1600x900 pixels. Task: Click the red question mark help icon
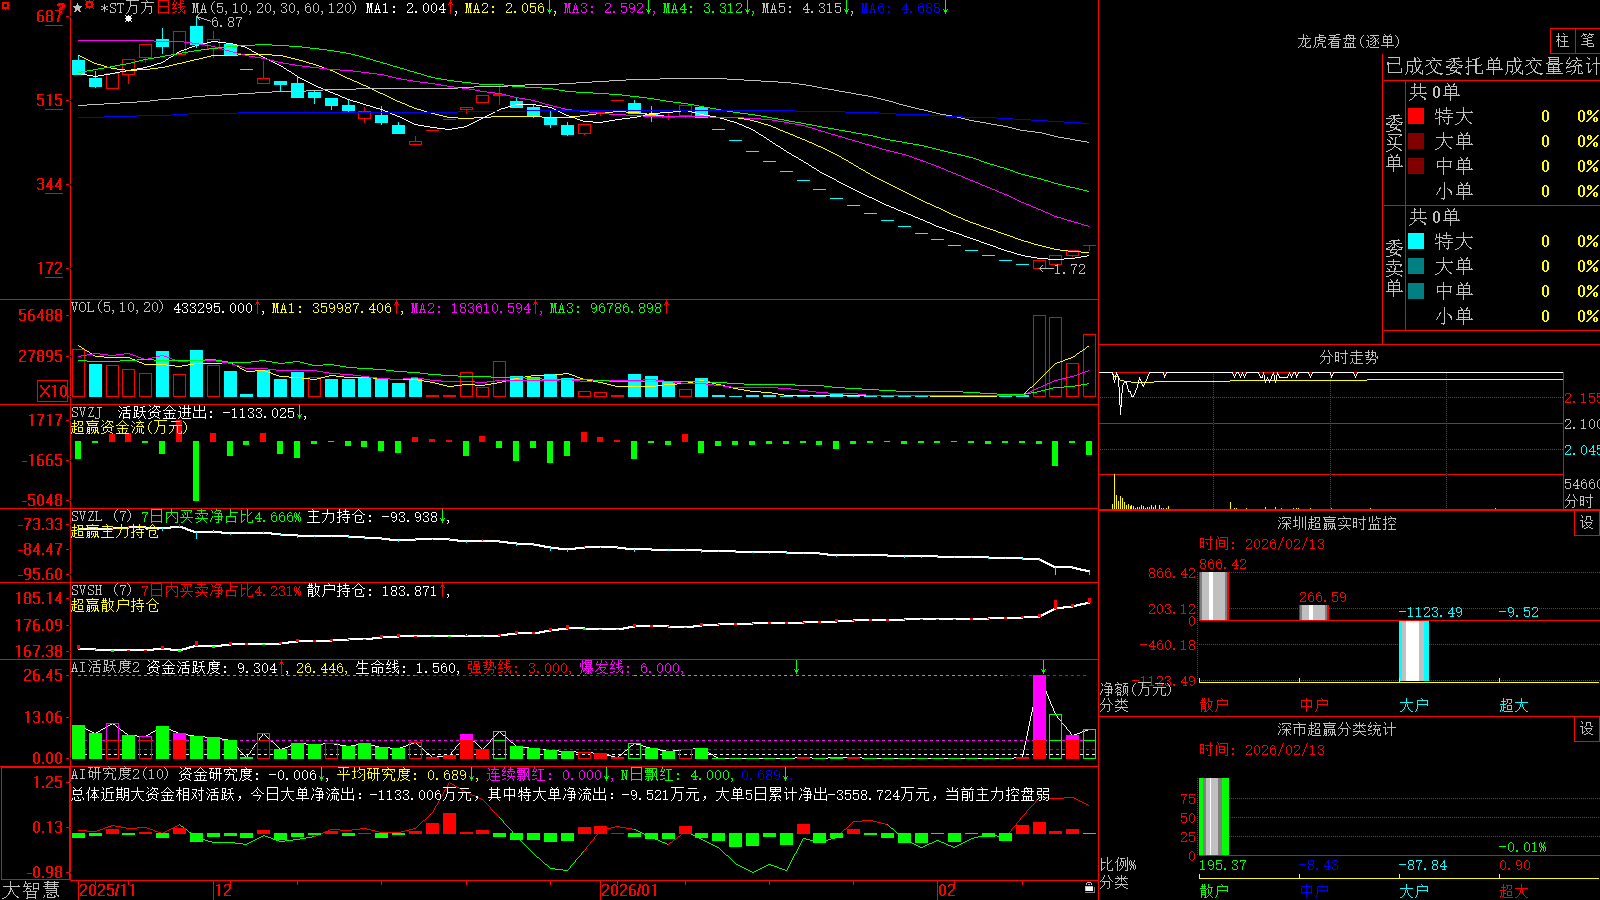[61, 7]
